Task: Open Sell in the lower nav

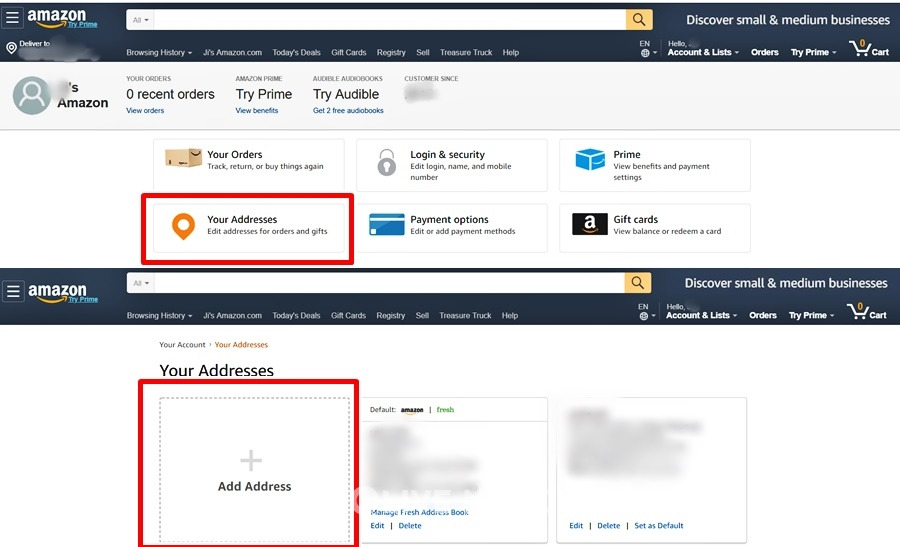Action: point(422,315)
